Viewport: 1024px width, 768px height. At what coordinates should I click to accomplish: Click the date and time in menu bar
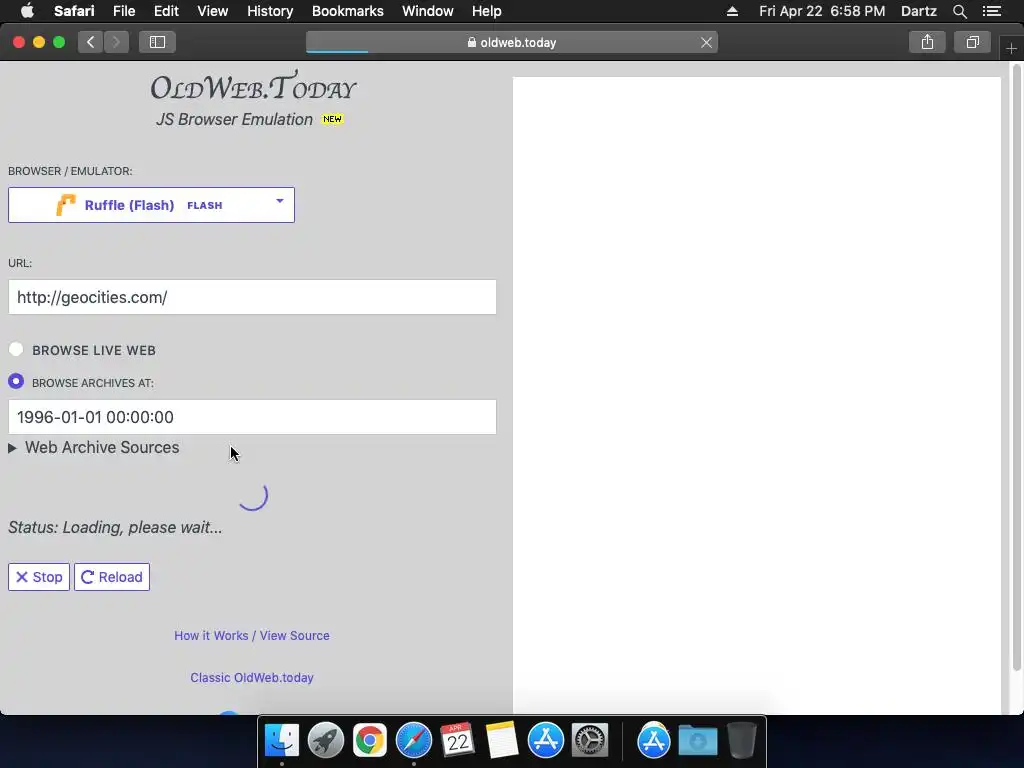[822, 11]
